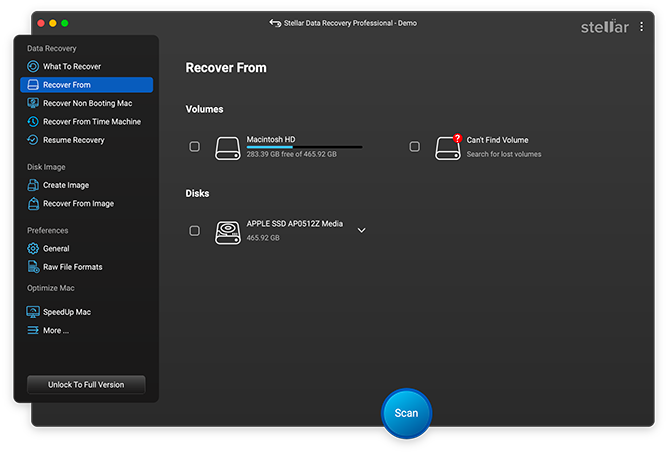
Task: Click the More list icon
Action: point(33,330)
